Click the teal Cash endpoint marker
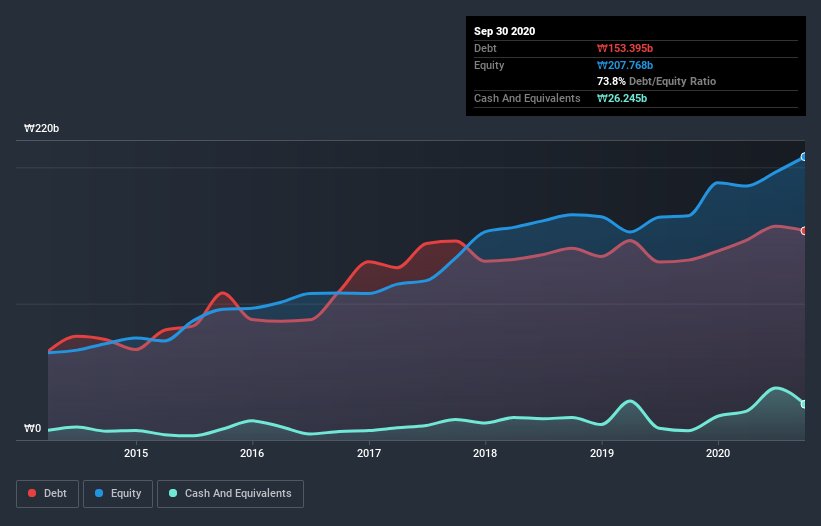The width and height of the screenshot is (821, 526). [804, 404]
